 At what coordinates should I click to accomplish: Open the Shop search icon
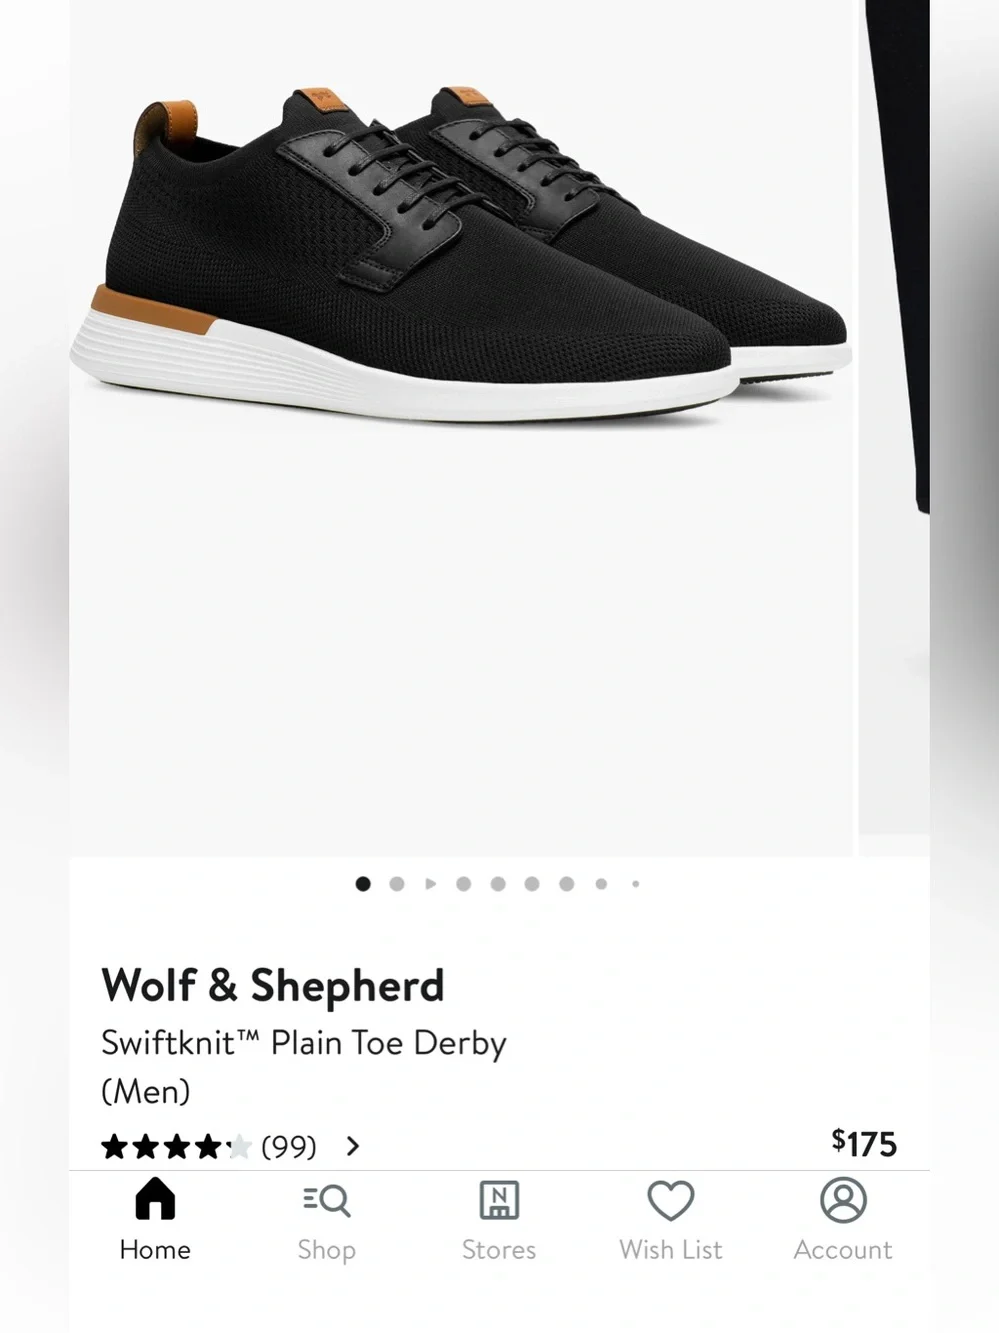click(326, 1200)
